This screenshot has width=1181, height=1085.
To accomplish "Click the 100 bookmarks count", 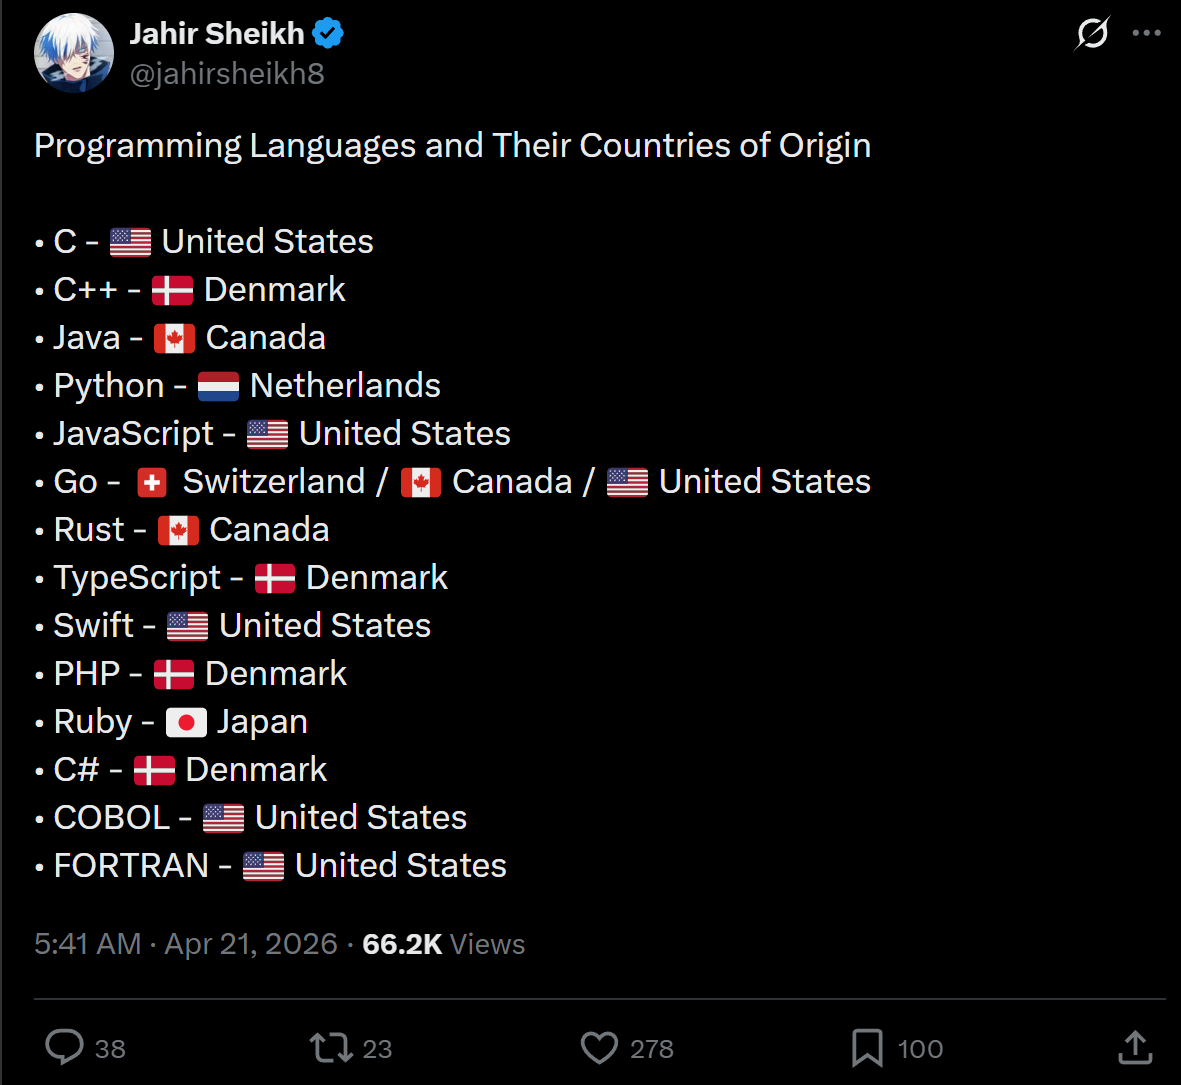I will (920, 1049).
